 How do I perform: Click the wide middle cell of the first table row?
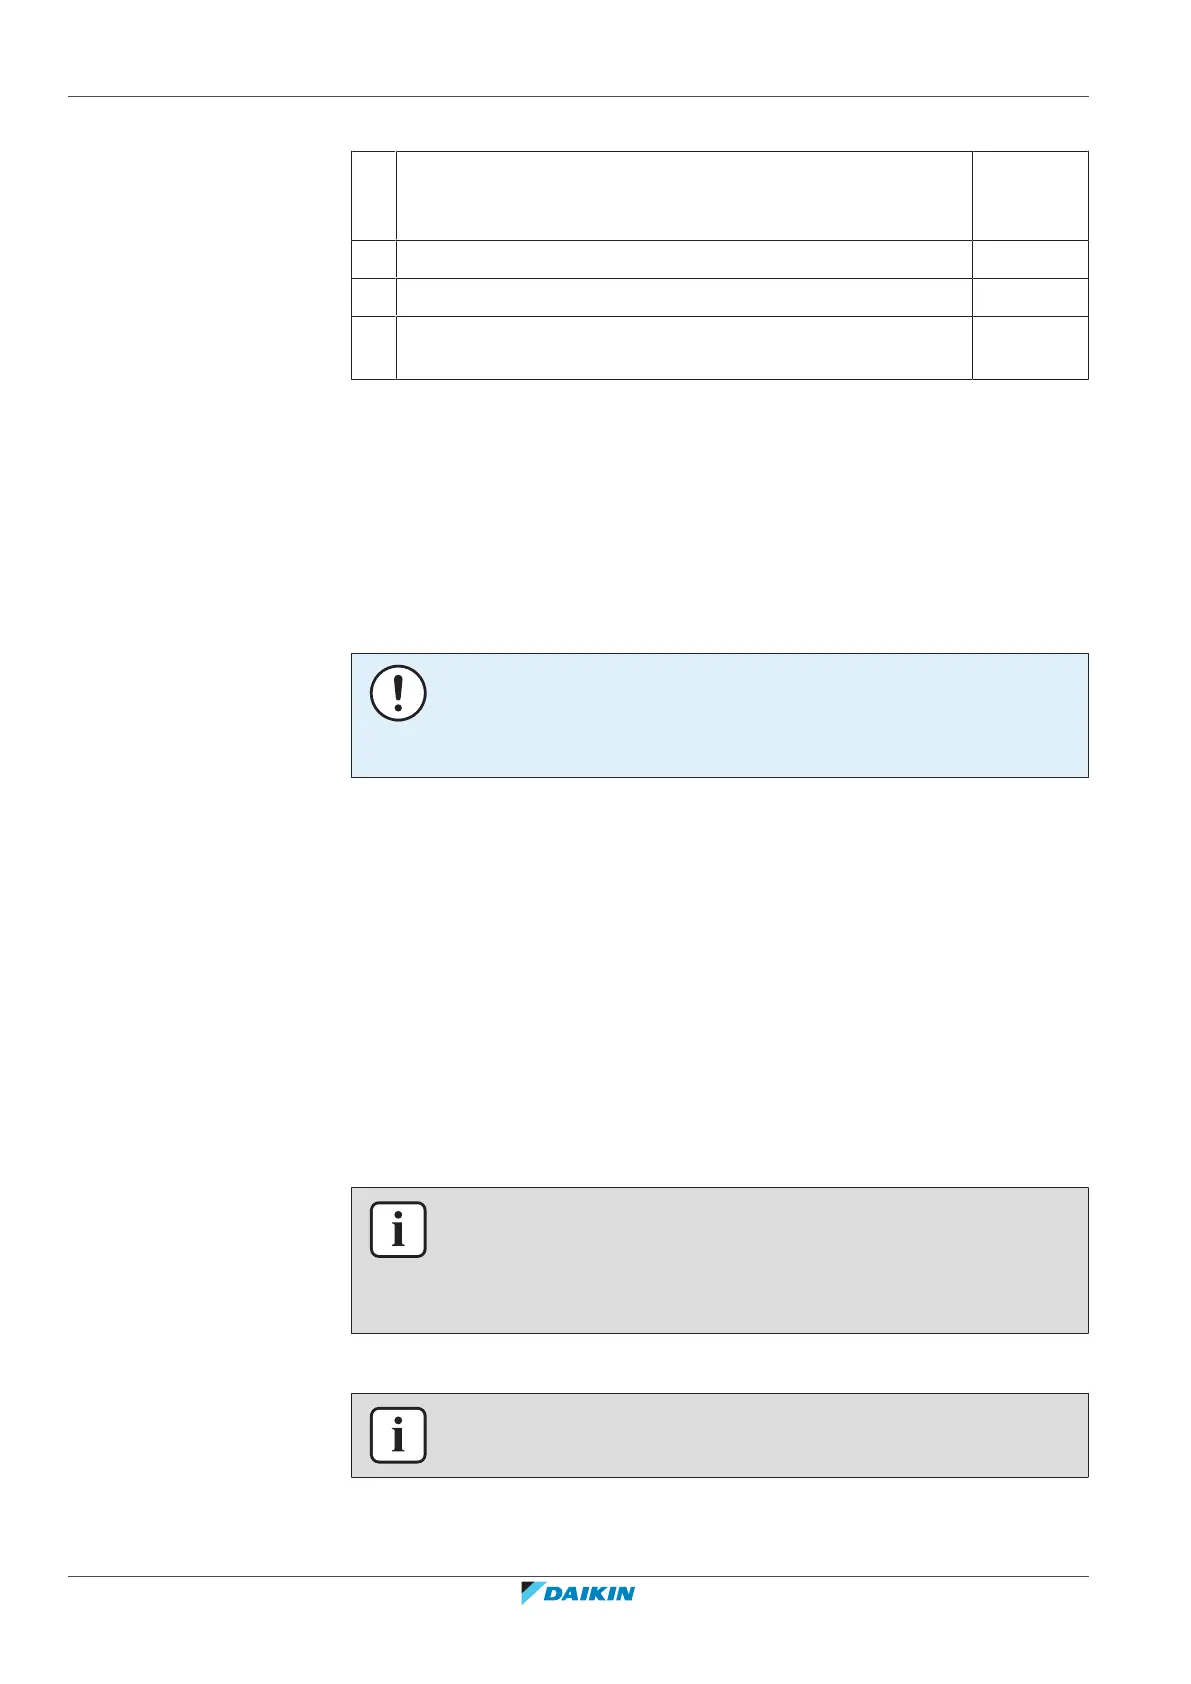[x=684, y=196]
